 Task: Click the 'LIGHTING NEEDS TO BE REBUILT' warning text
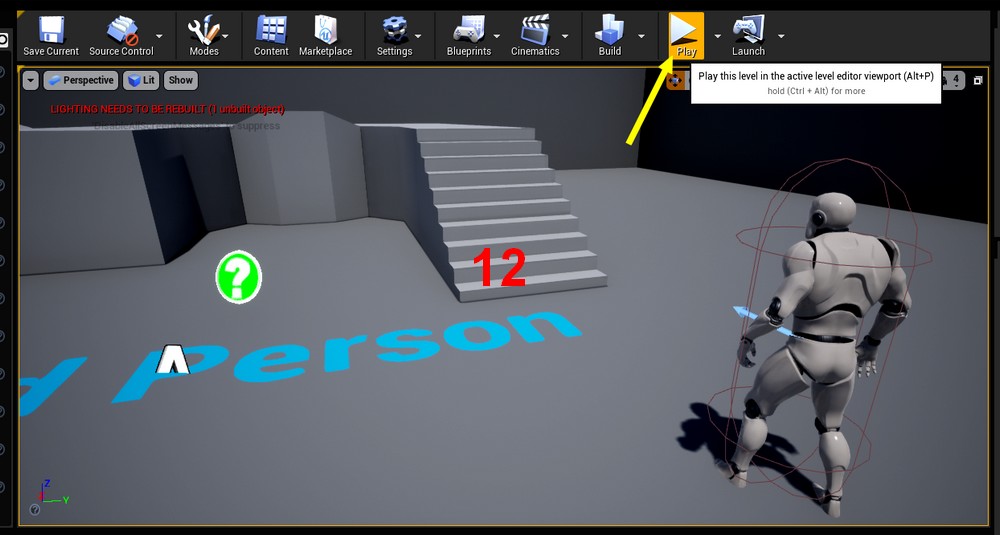coord(167,109)
